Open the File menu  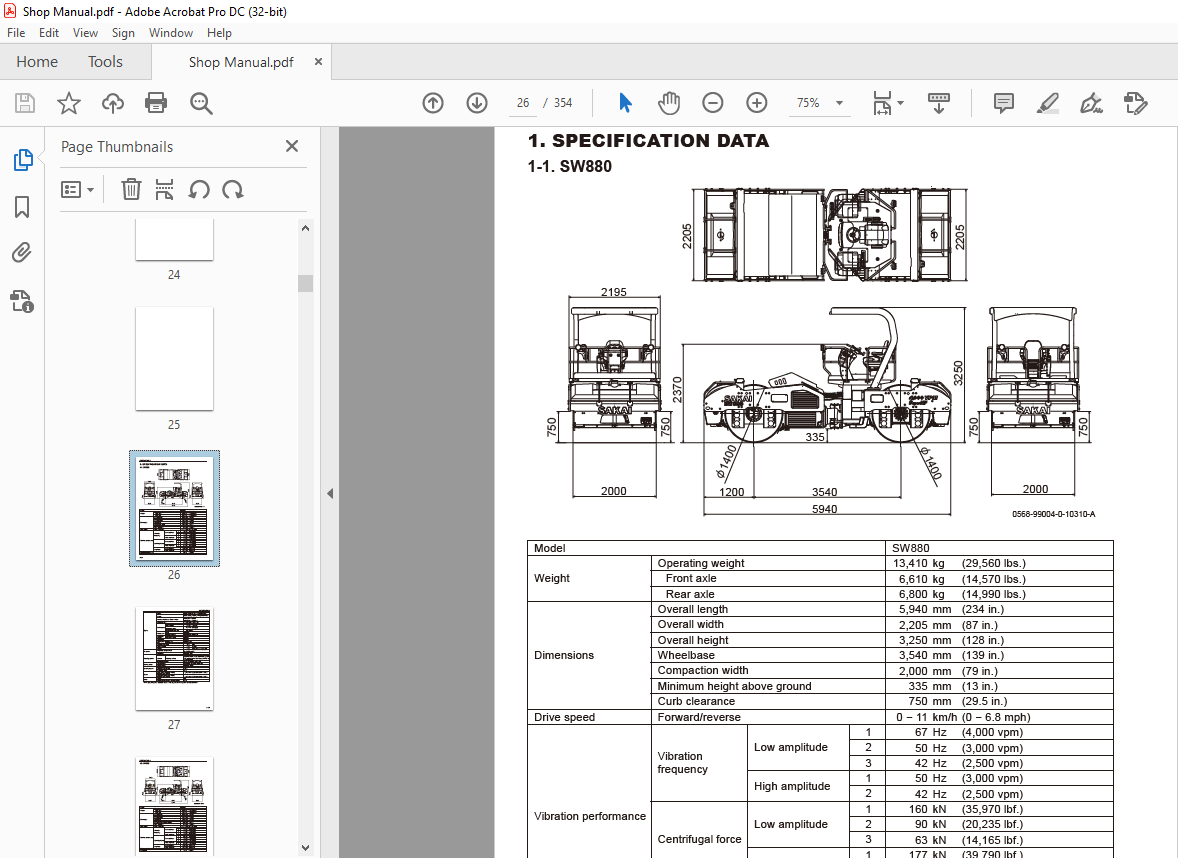click(16, 33)
